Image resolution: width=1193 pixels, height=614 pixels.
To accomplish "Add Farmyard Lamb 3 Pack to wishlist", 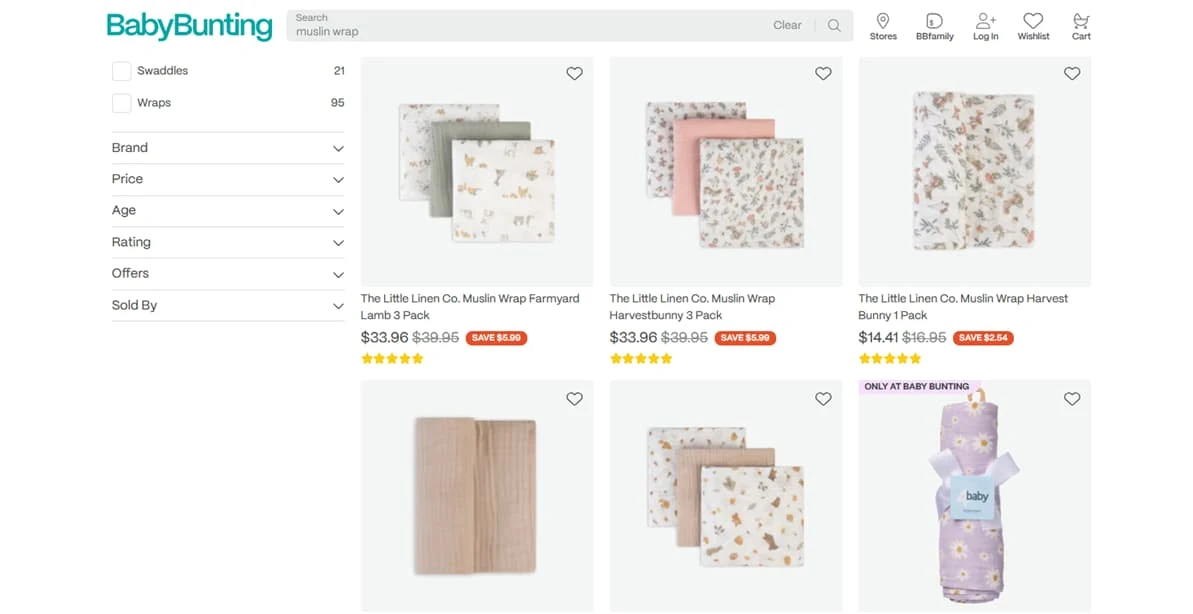I will tap(574, 74).
